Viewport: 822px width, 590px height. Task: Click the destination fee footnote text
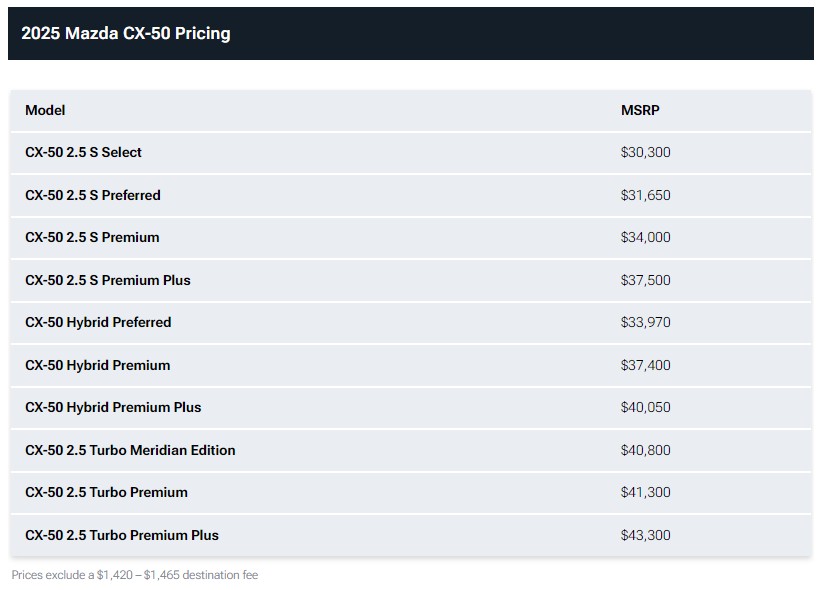coord(135,575)
